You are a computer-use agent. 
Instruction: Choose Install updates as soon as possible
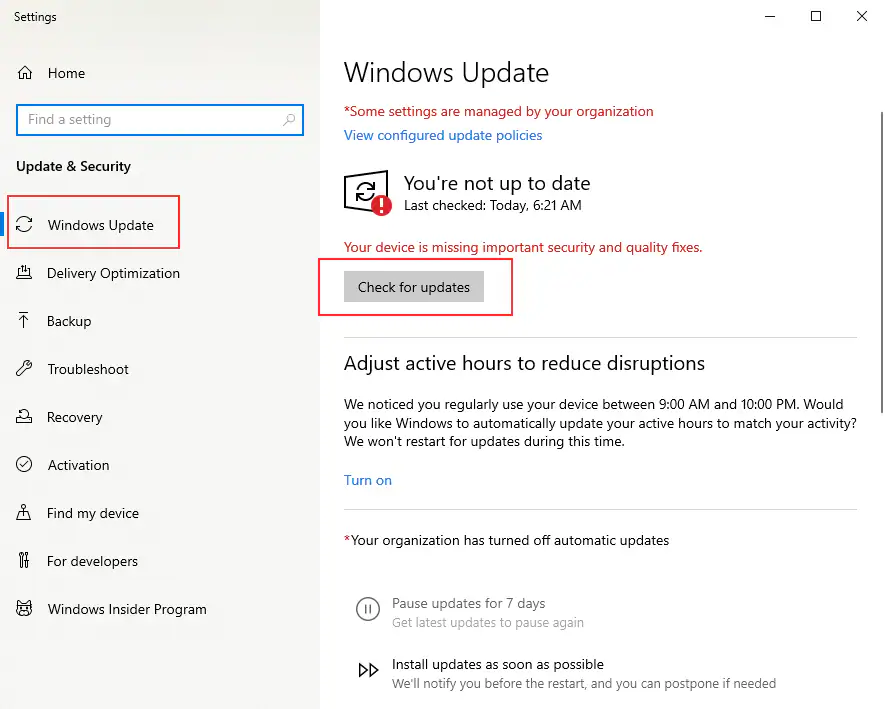pos(498,664)
